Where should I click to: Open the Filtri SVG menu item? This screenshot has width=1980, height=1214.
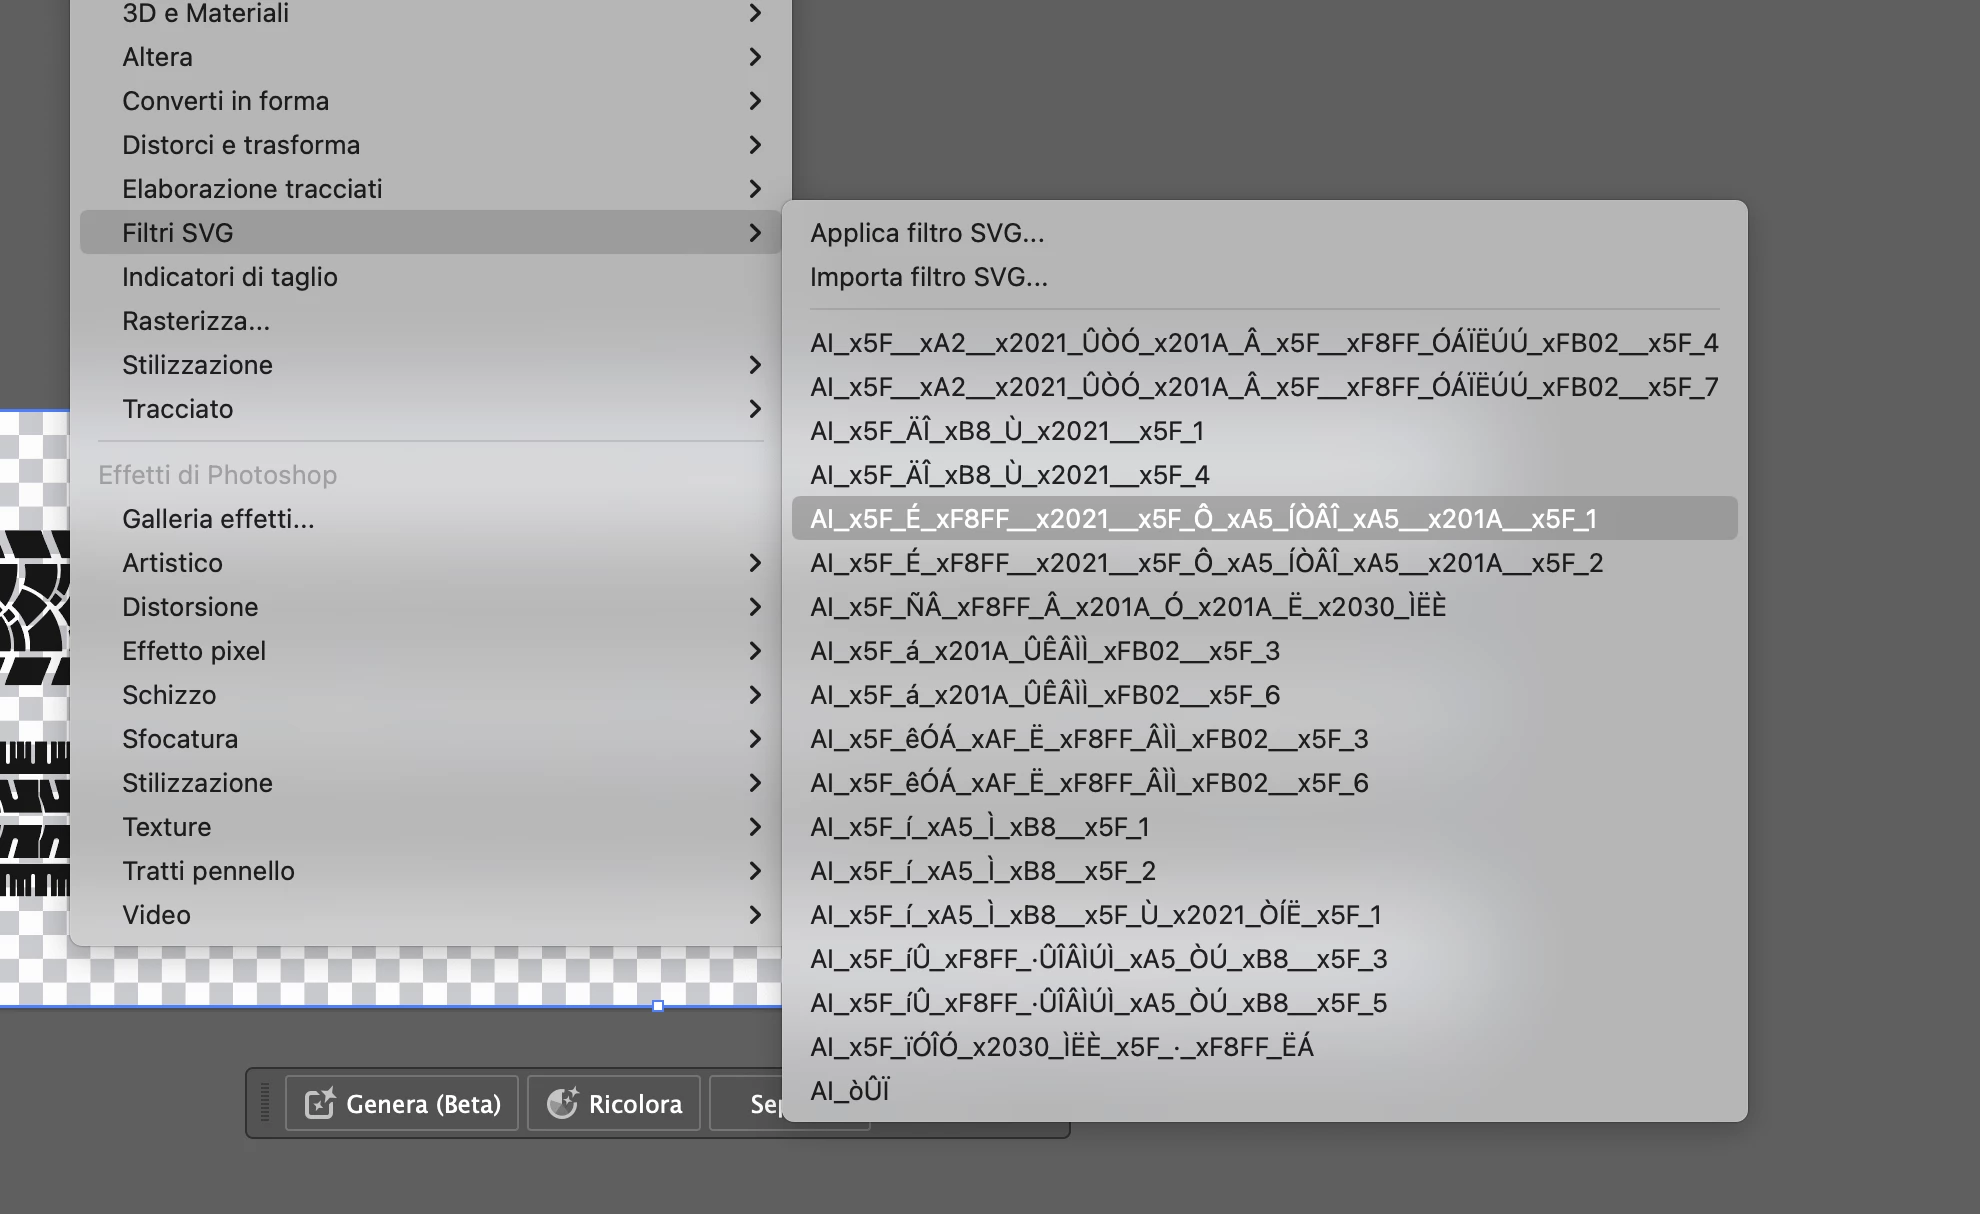[x=178, y=233]
